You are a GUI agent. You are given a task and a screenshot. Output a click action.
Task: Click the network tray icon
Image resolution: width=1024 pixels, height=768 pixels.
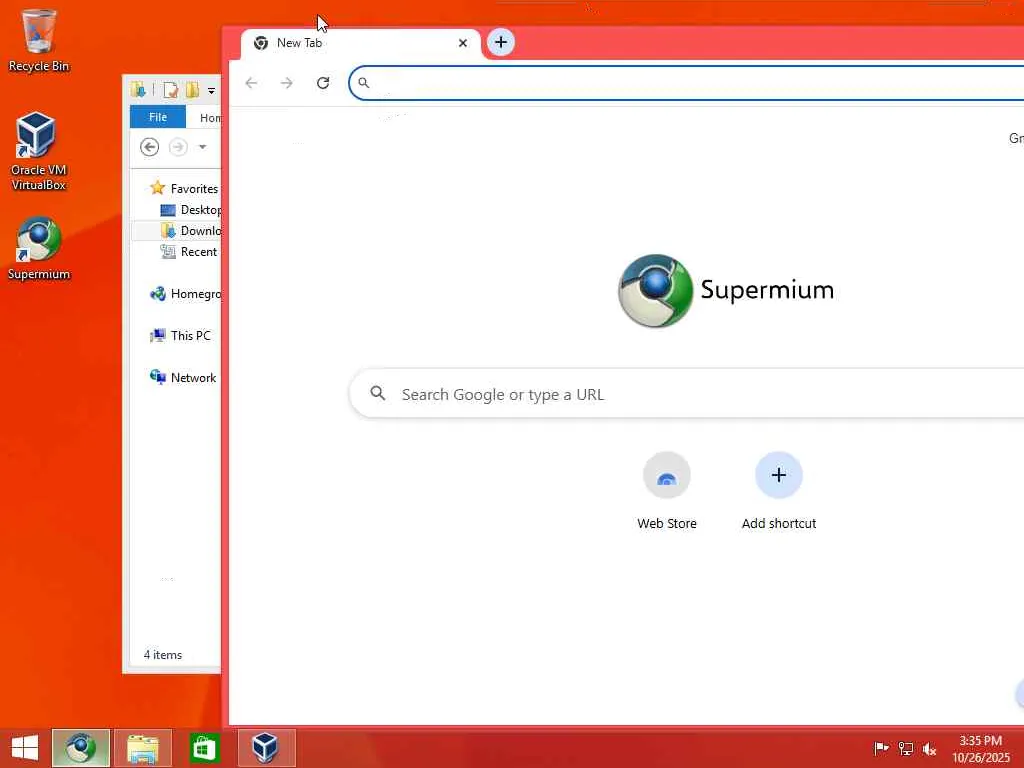point(905,748)
